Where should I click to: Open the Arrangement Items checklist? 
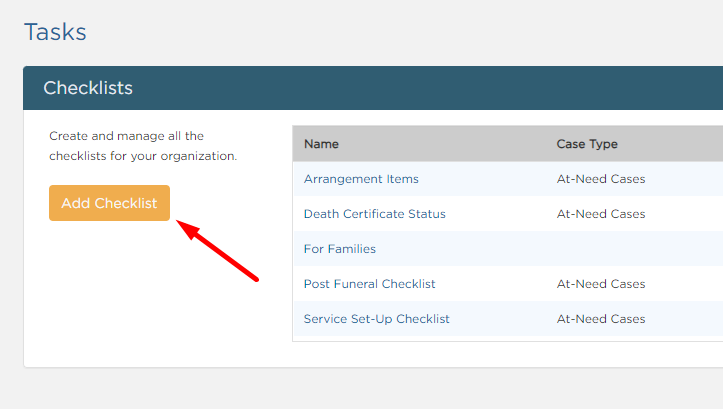click(361, 179)
